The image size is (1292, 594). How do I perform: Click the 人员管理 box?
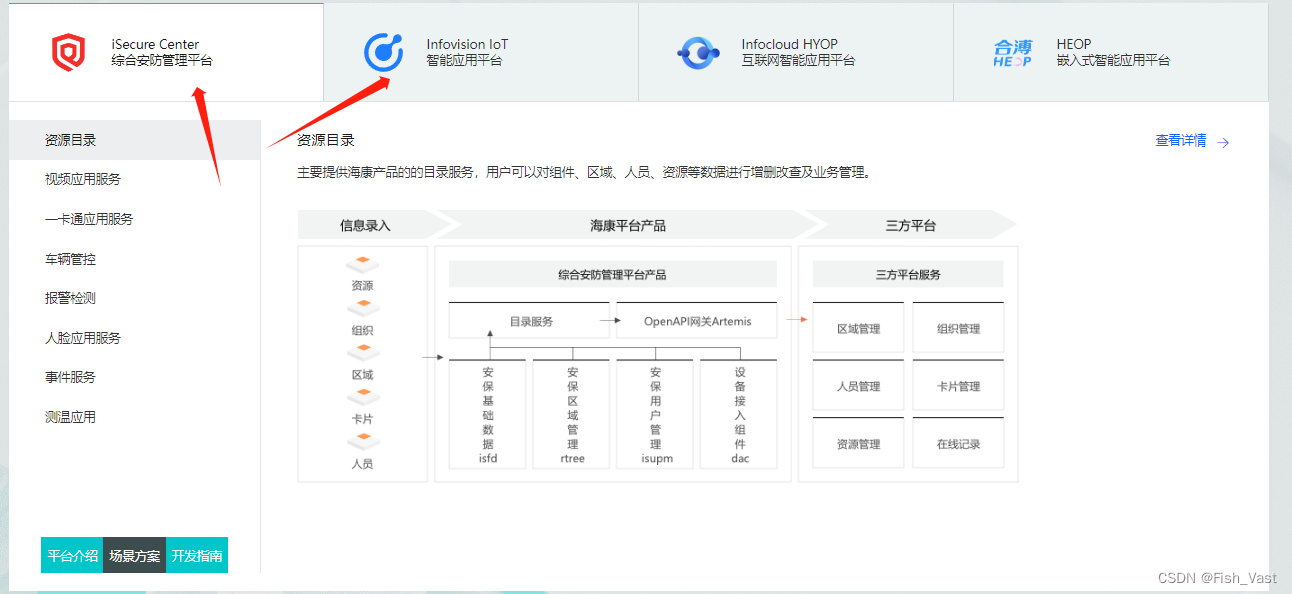[x=858, y=386]
